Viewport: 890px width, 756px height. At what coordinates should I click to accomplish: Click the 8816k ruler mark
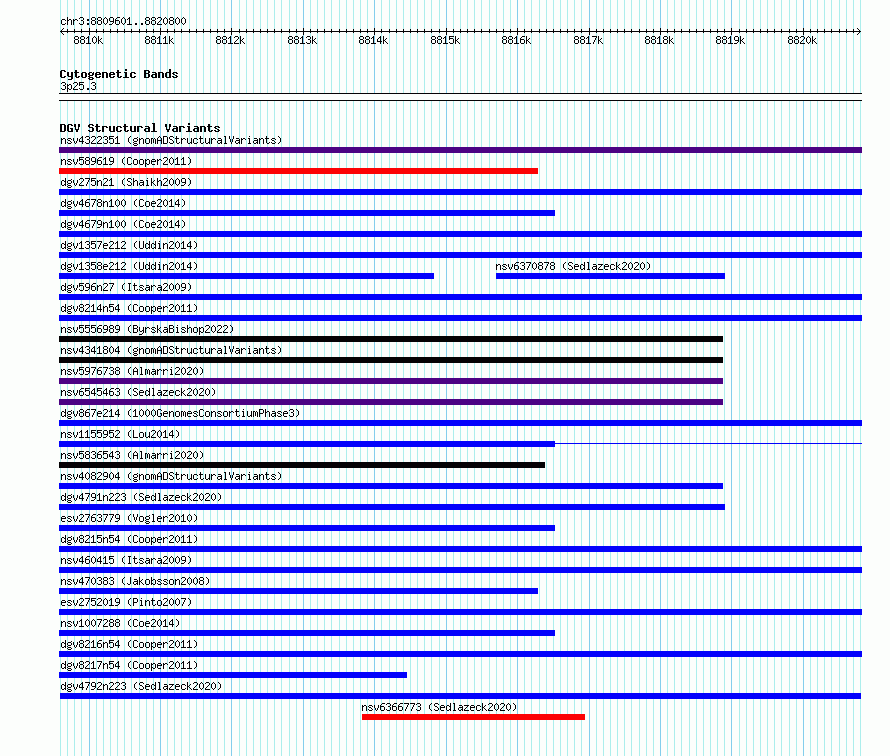(x=517, y=40)
